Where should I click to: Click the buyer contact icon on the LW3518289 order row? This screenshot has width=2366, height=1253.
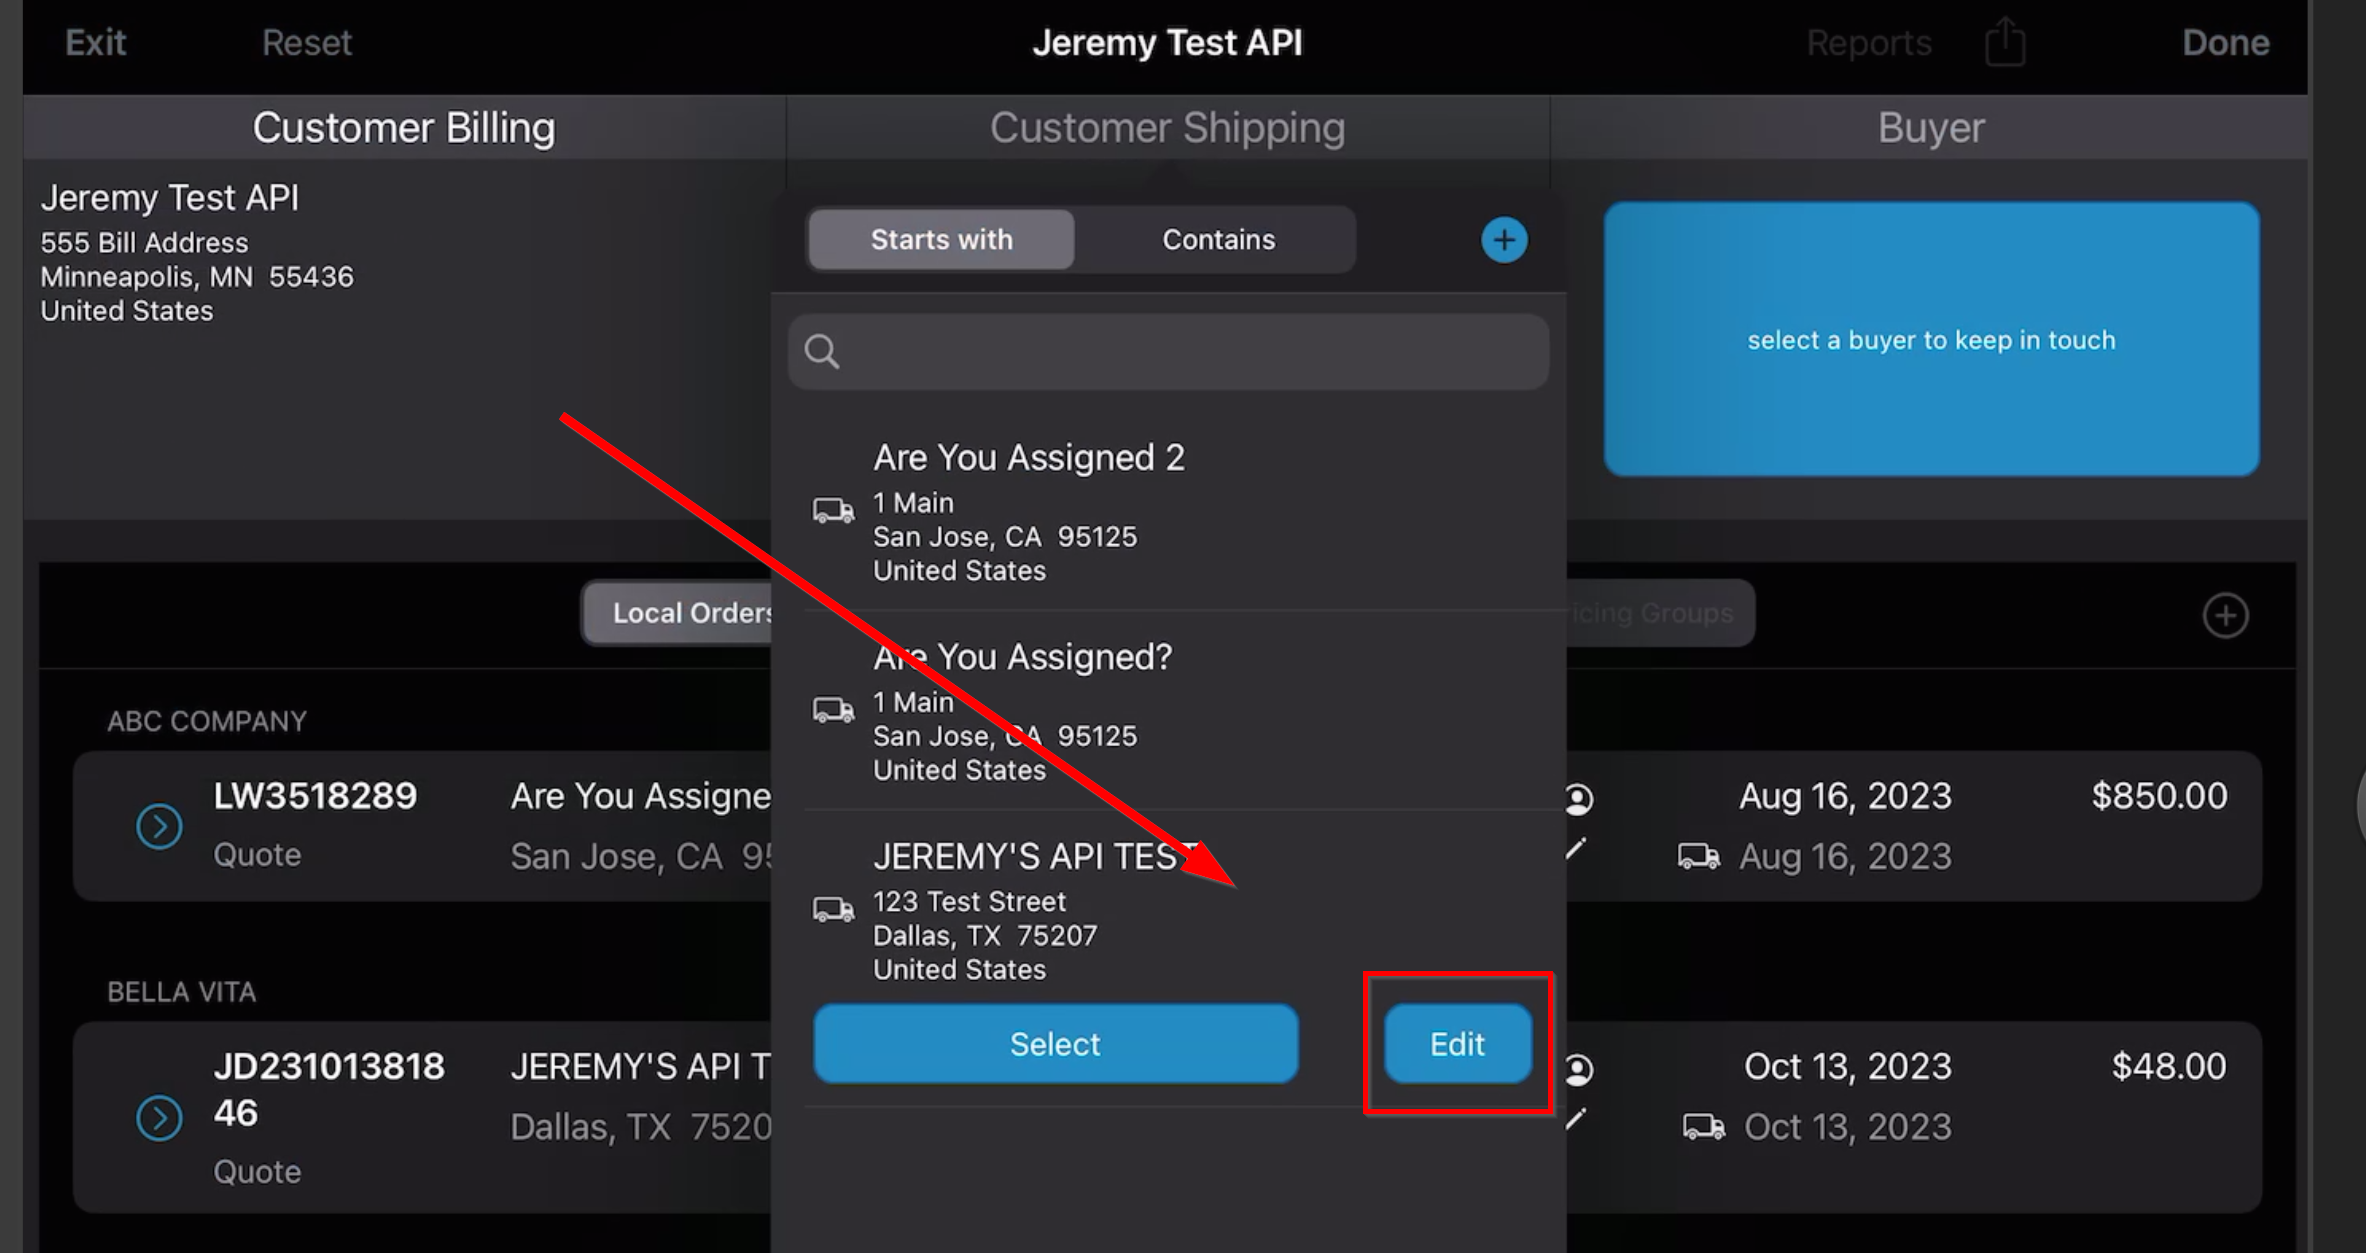coord(1580,799)
